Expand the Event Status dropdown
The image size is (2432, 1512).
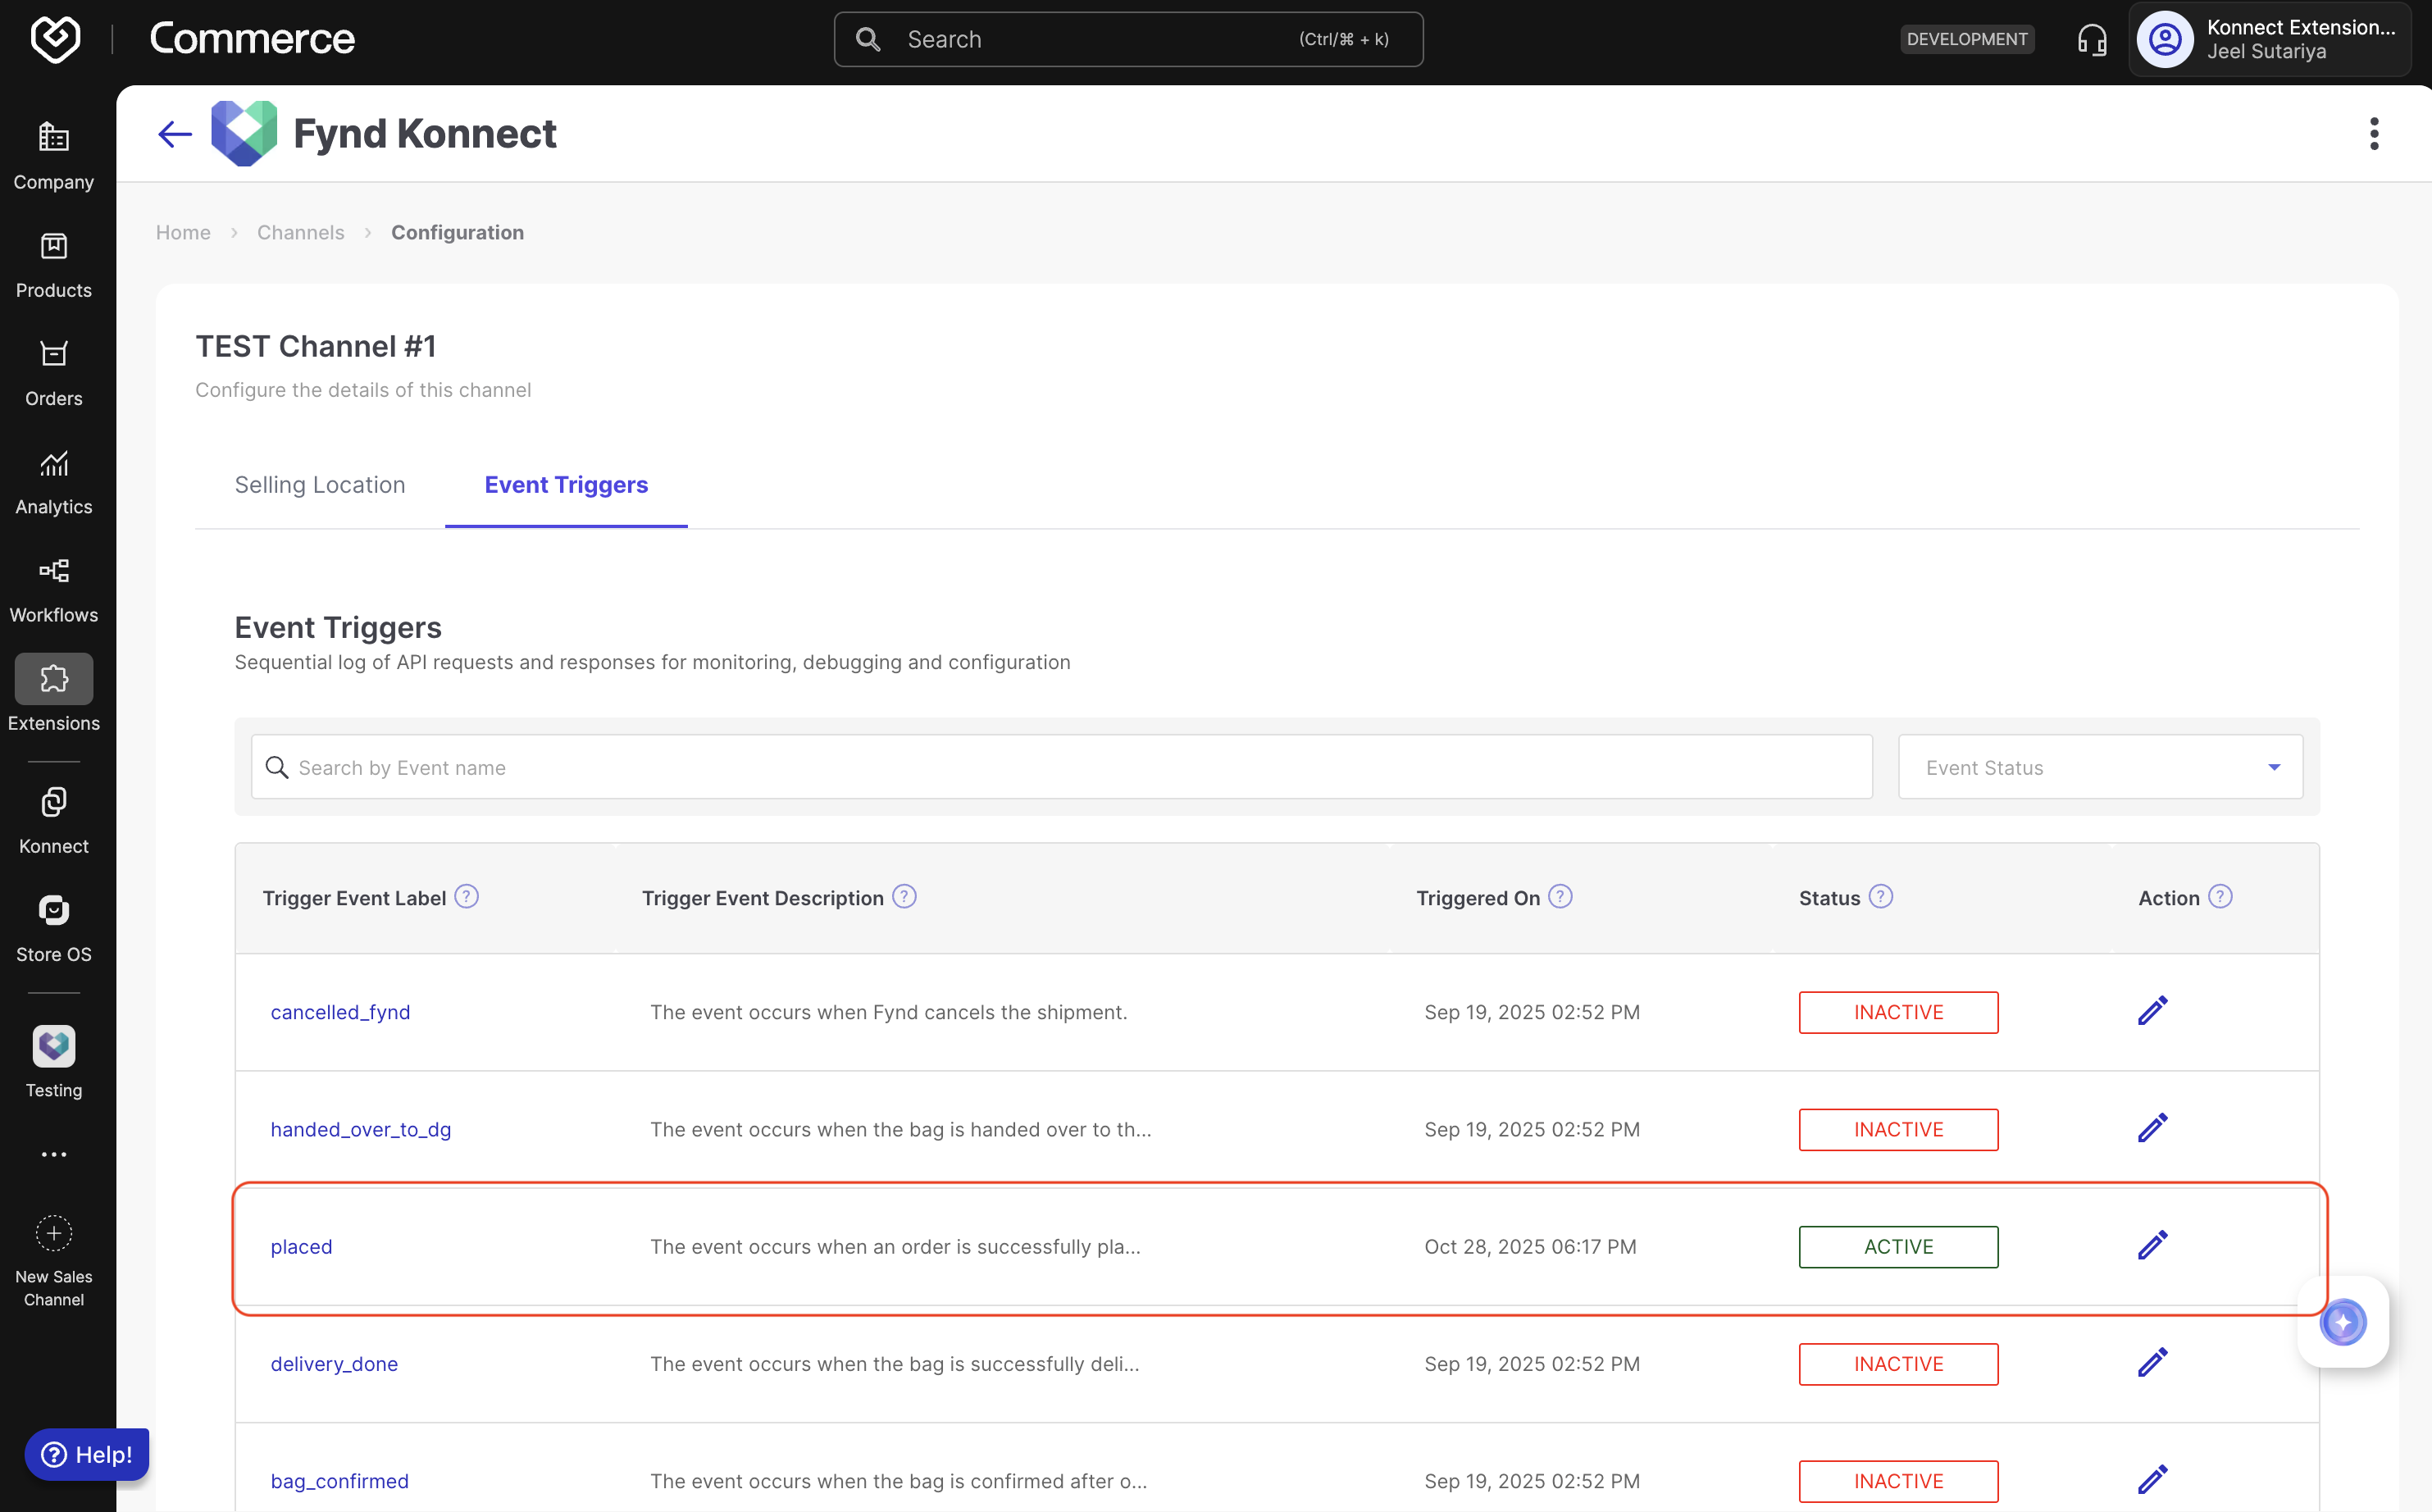point(2100,767)
